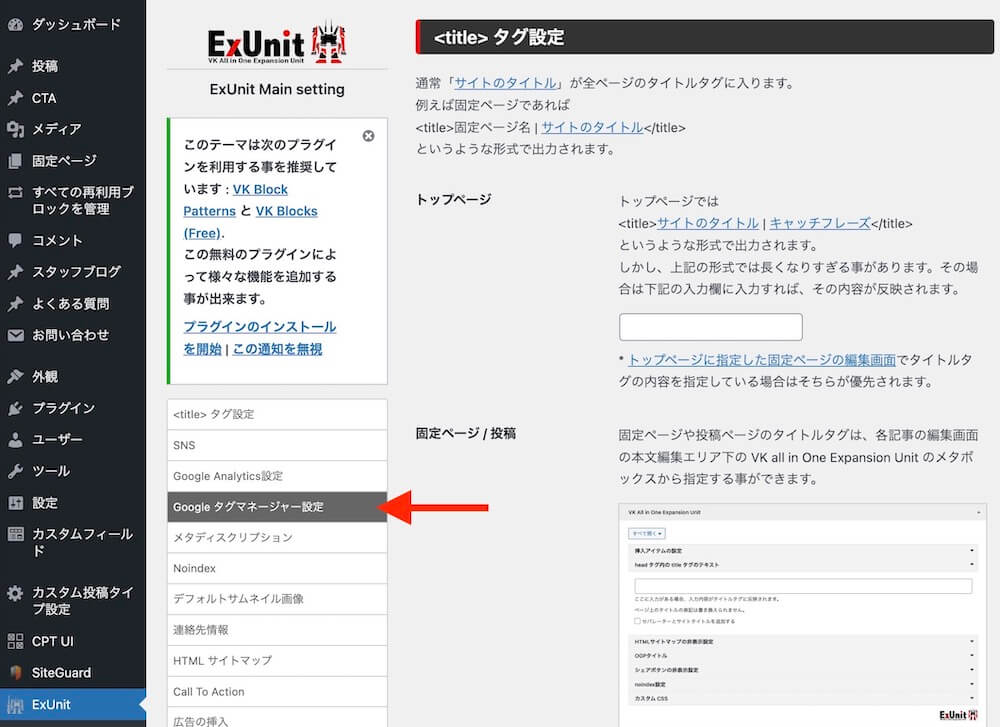Click the VK All in One metabox screenshot
Image resolution: width=1000 pixels, height=727 pixels.
click(802, 615)
